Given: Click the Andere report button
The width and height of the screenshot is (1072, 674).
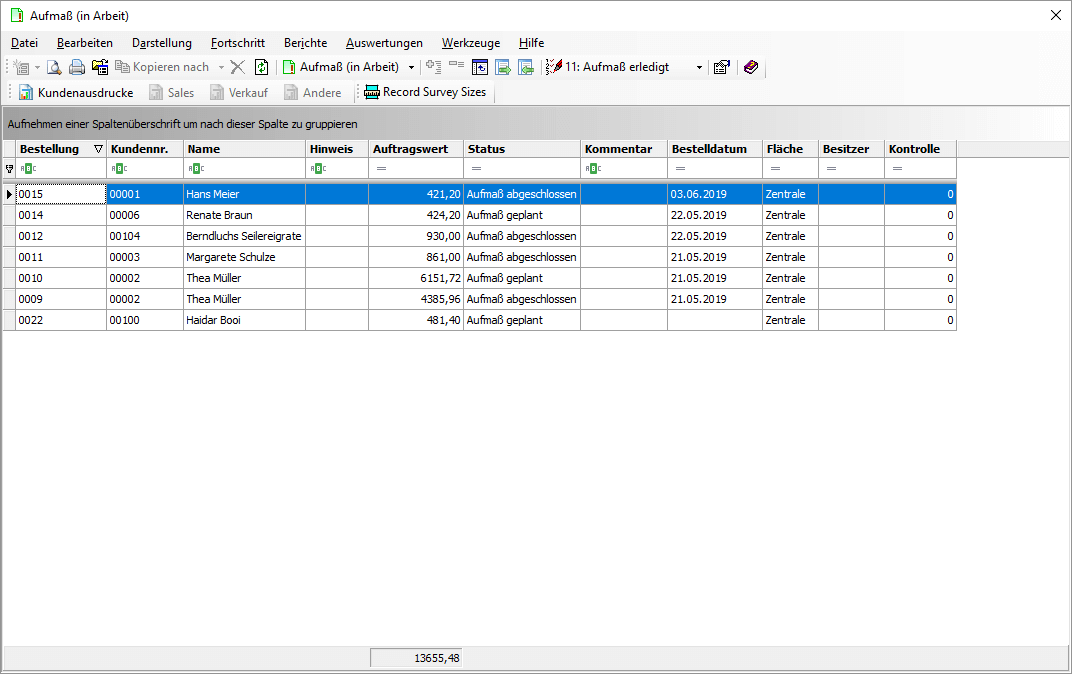Looking at the screenshot, I should [313, 92].
